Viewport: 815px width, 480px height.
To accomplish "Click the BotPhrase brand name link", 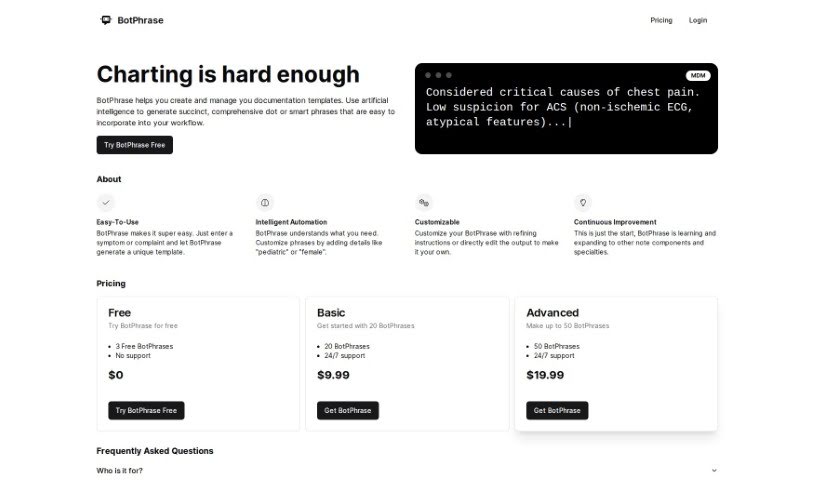I will [x=140, y=20].
